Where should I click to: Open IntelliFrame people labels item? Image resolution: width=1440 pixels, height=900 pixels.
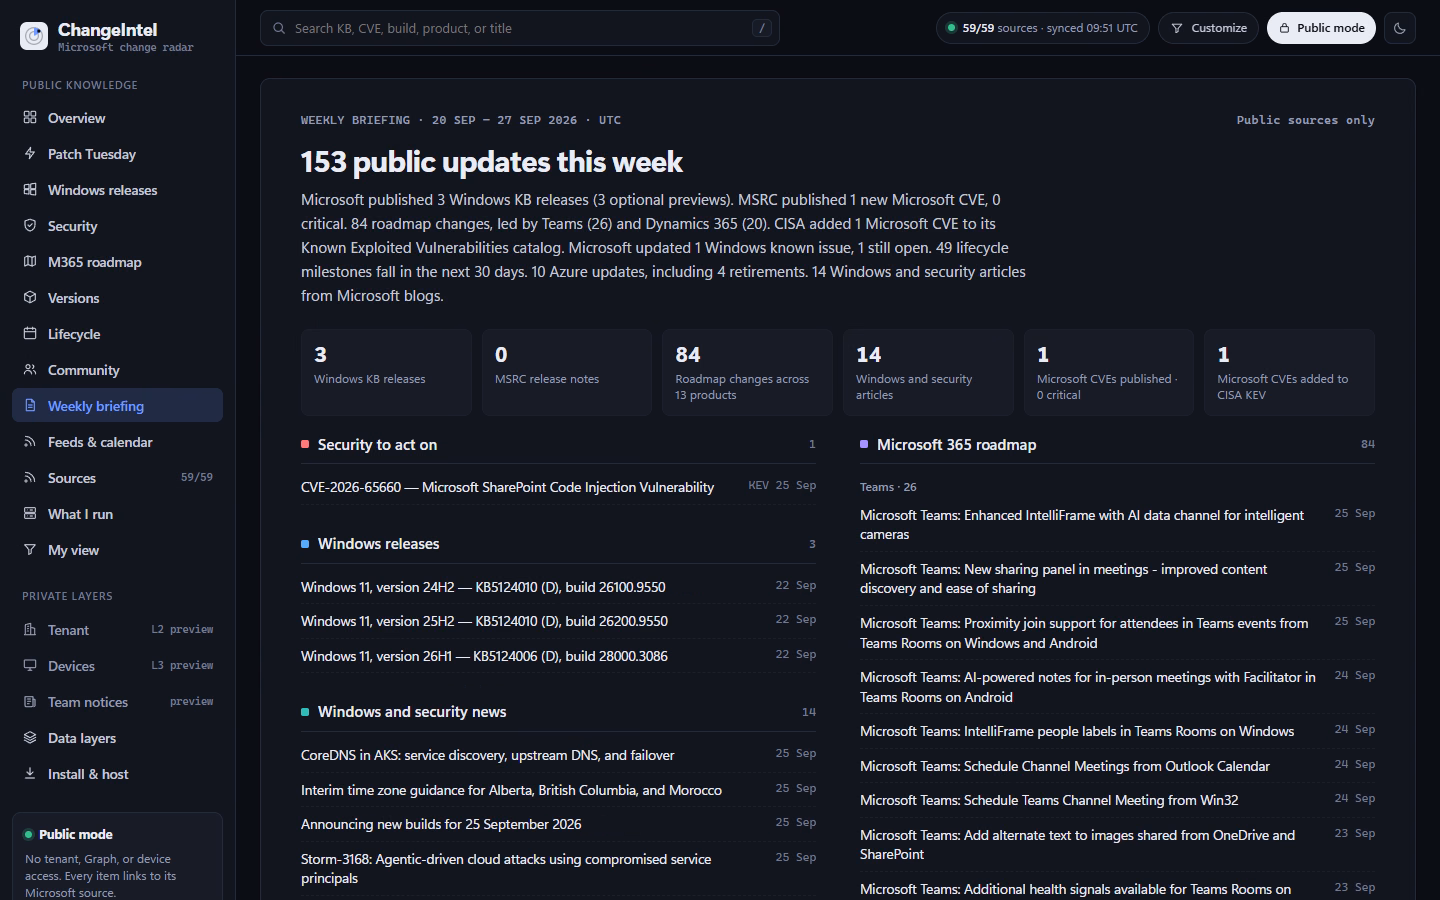click(1117, 731)
